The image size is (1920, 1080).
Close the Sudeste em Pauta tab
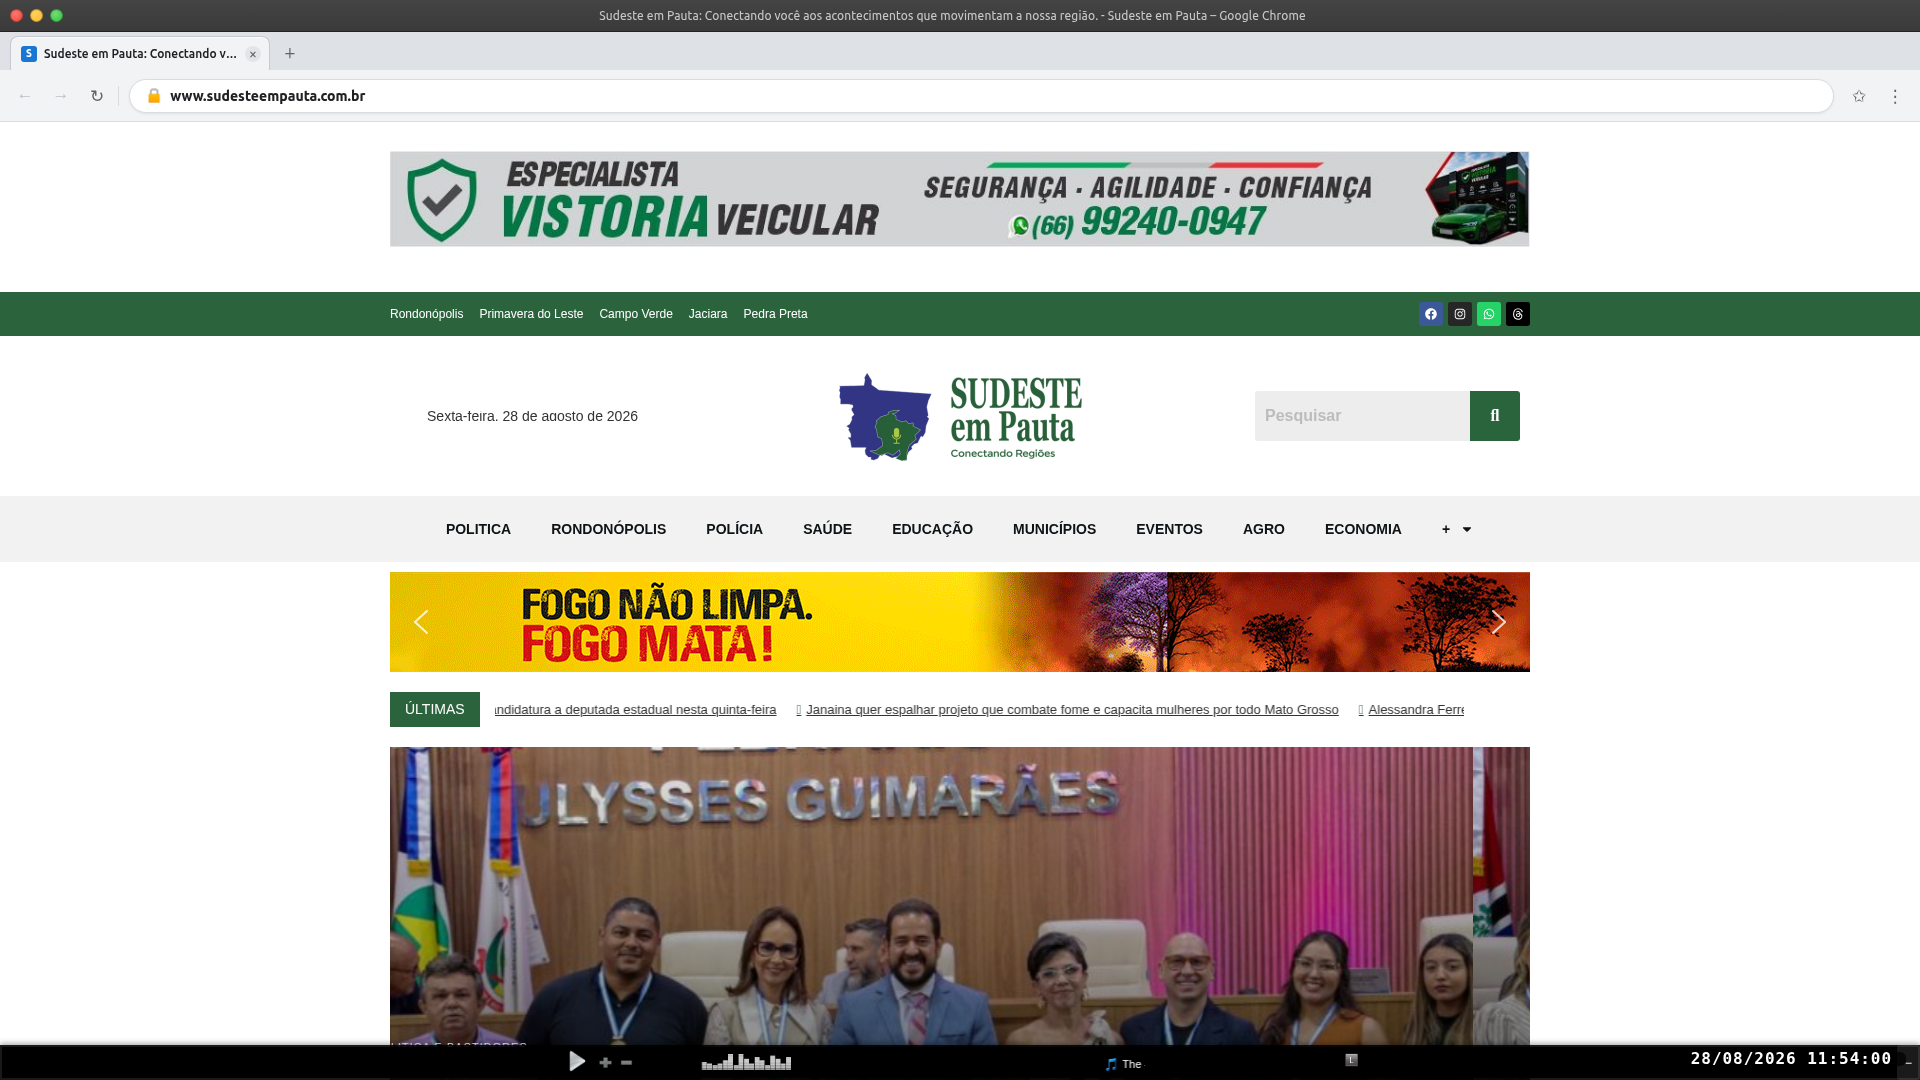click(x=253, y=54)
